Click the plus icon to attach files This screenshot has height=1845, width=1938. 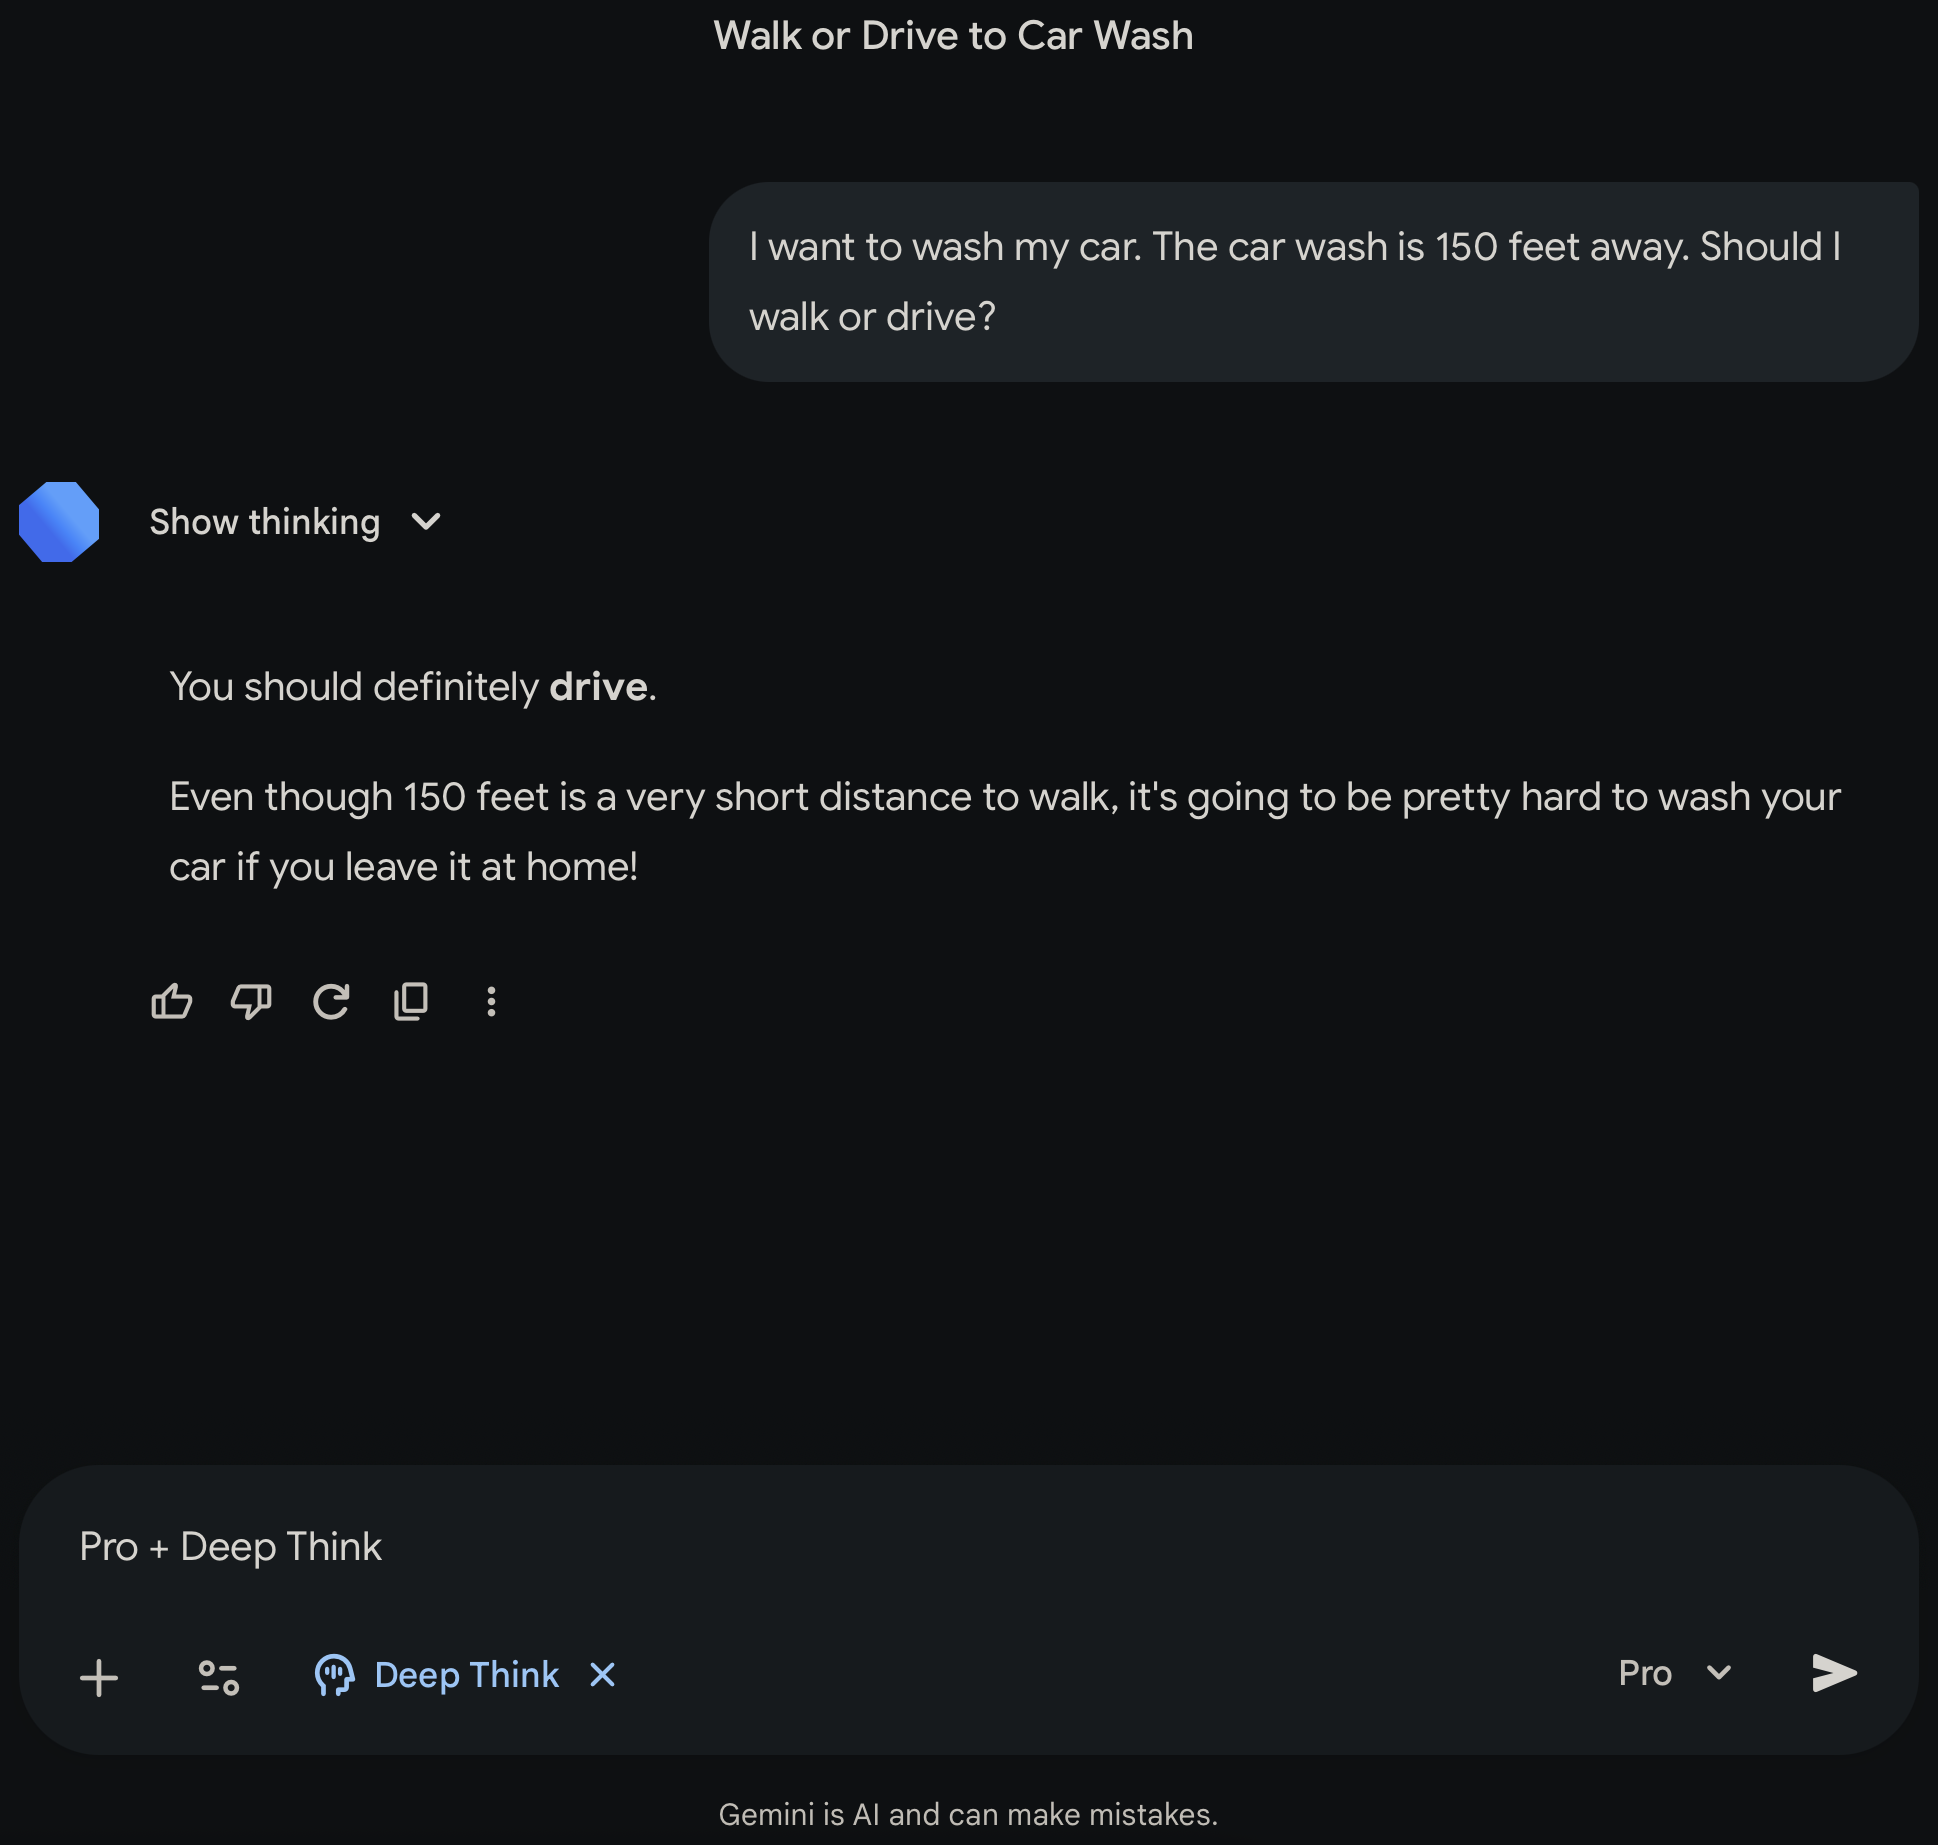pyautogui.click(x=99, y=1678)
